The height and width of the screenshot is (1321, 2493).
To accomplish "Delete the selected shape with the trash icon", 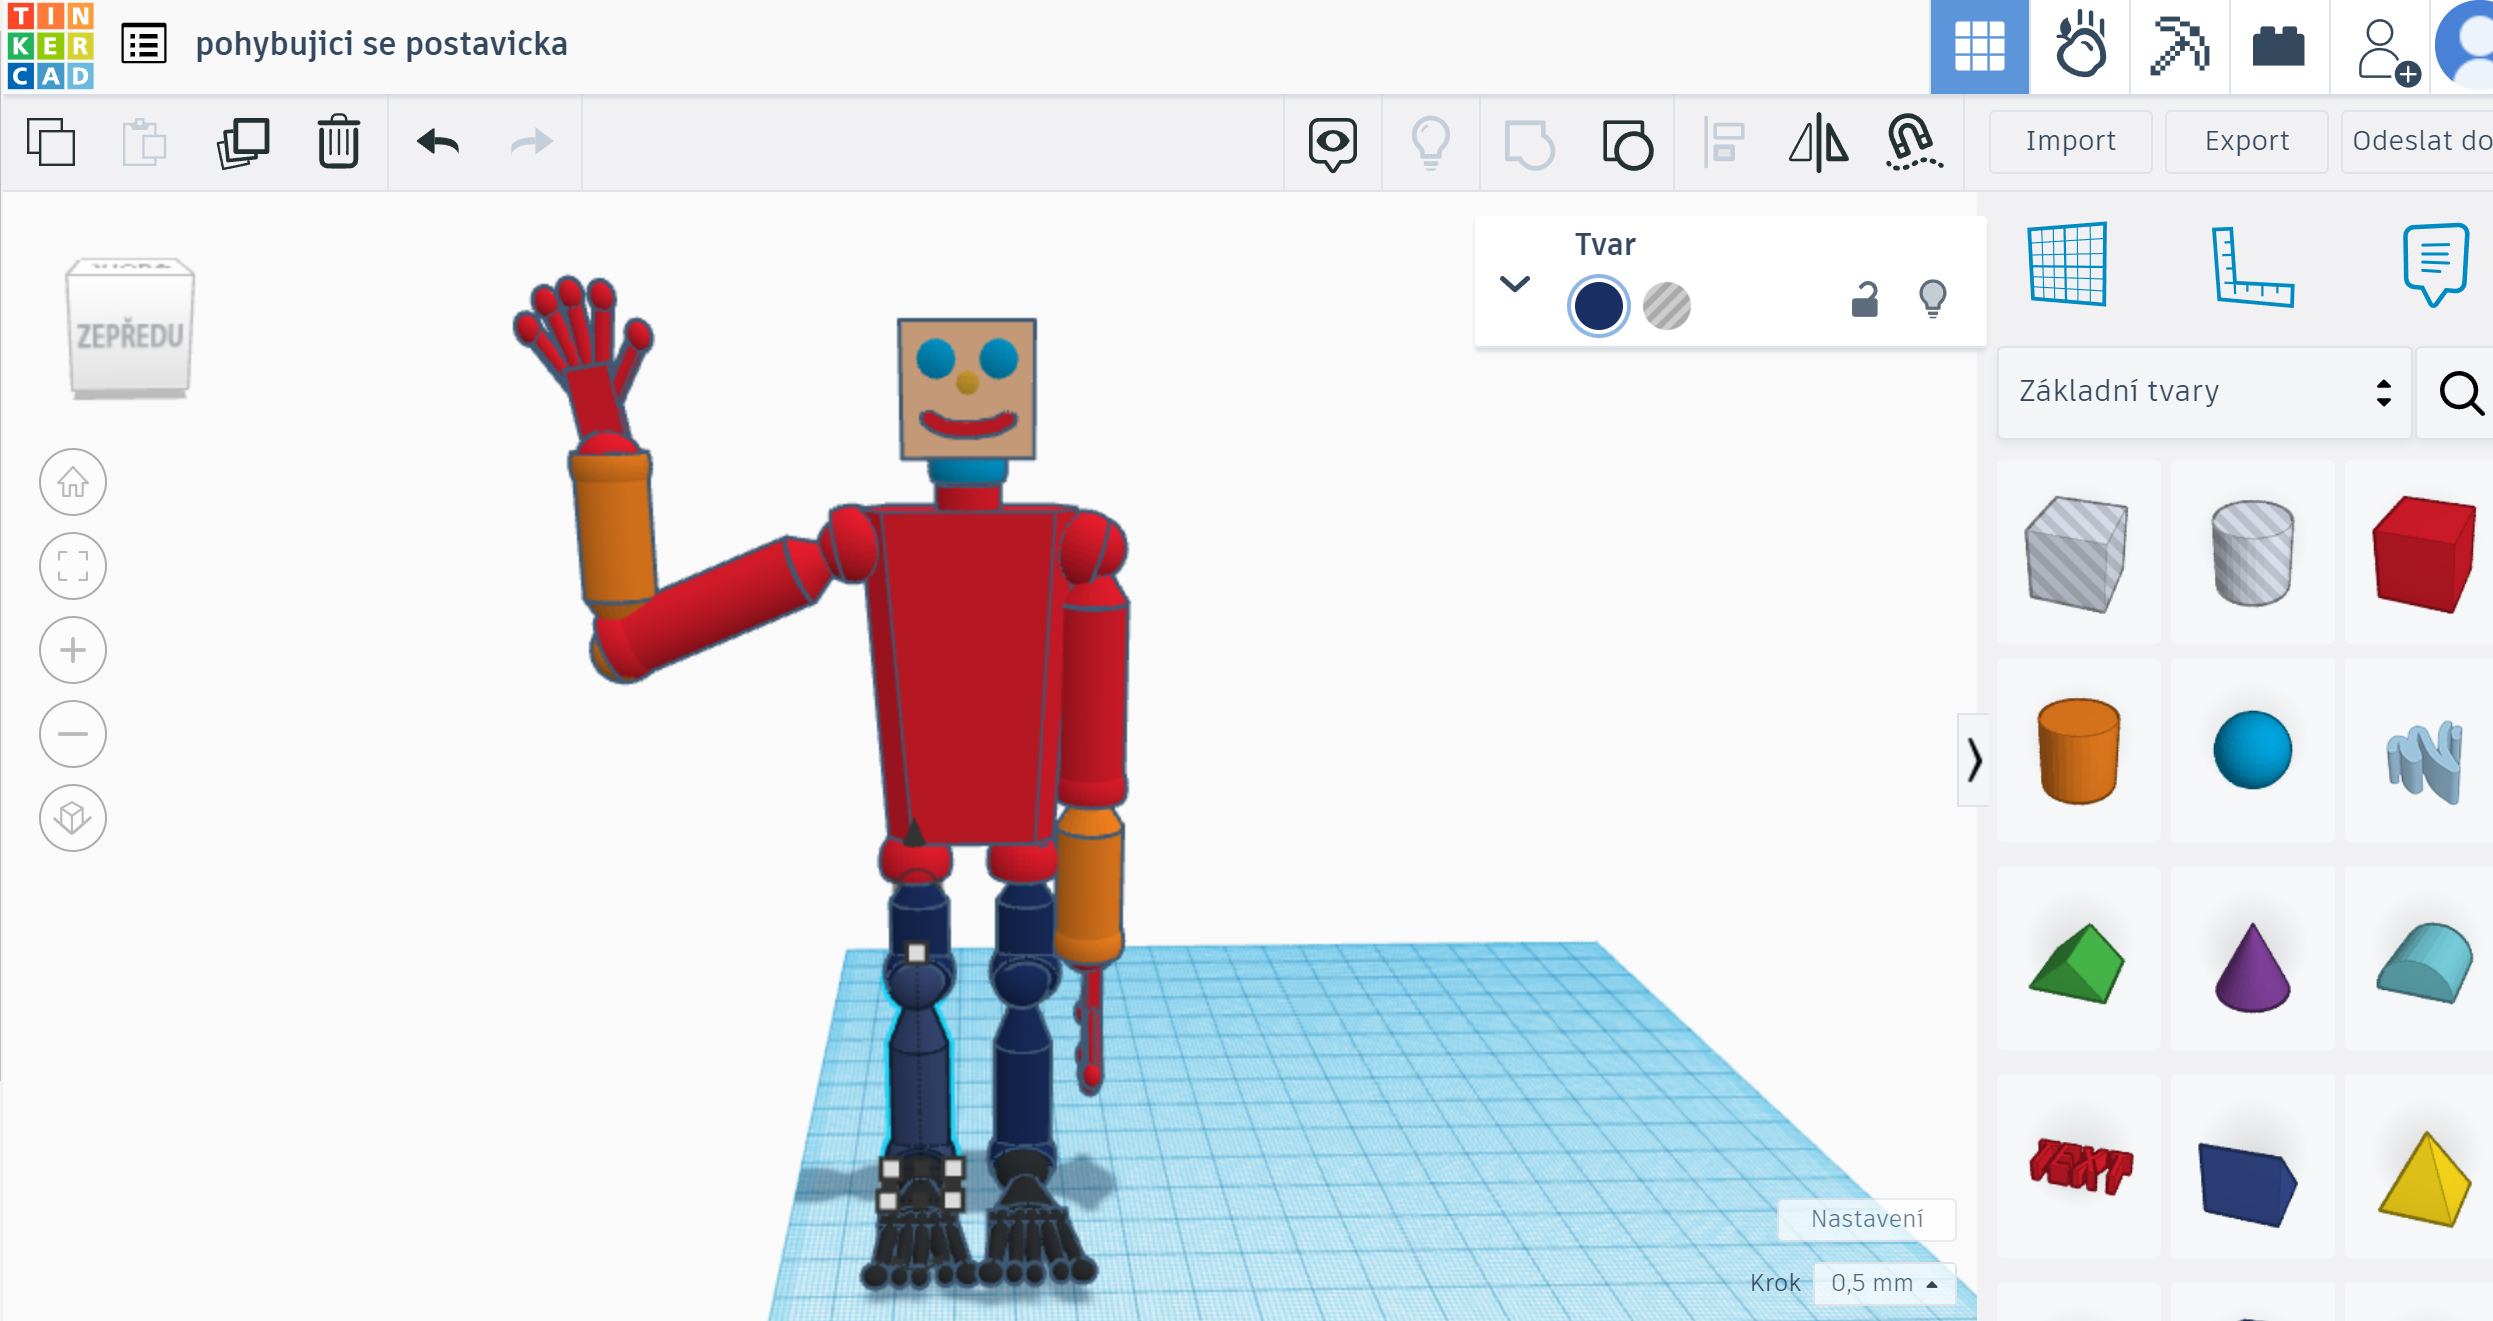I will (x=338, y=142).
